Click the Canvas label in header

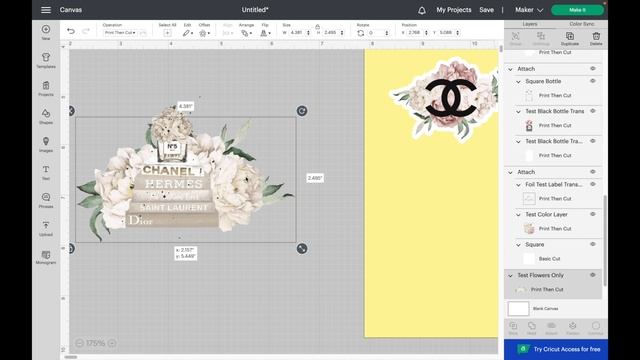pos(71,10)
